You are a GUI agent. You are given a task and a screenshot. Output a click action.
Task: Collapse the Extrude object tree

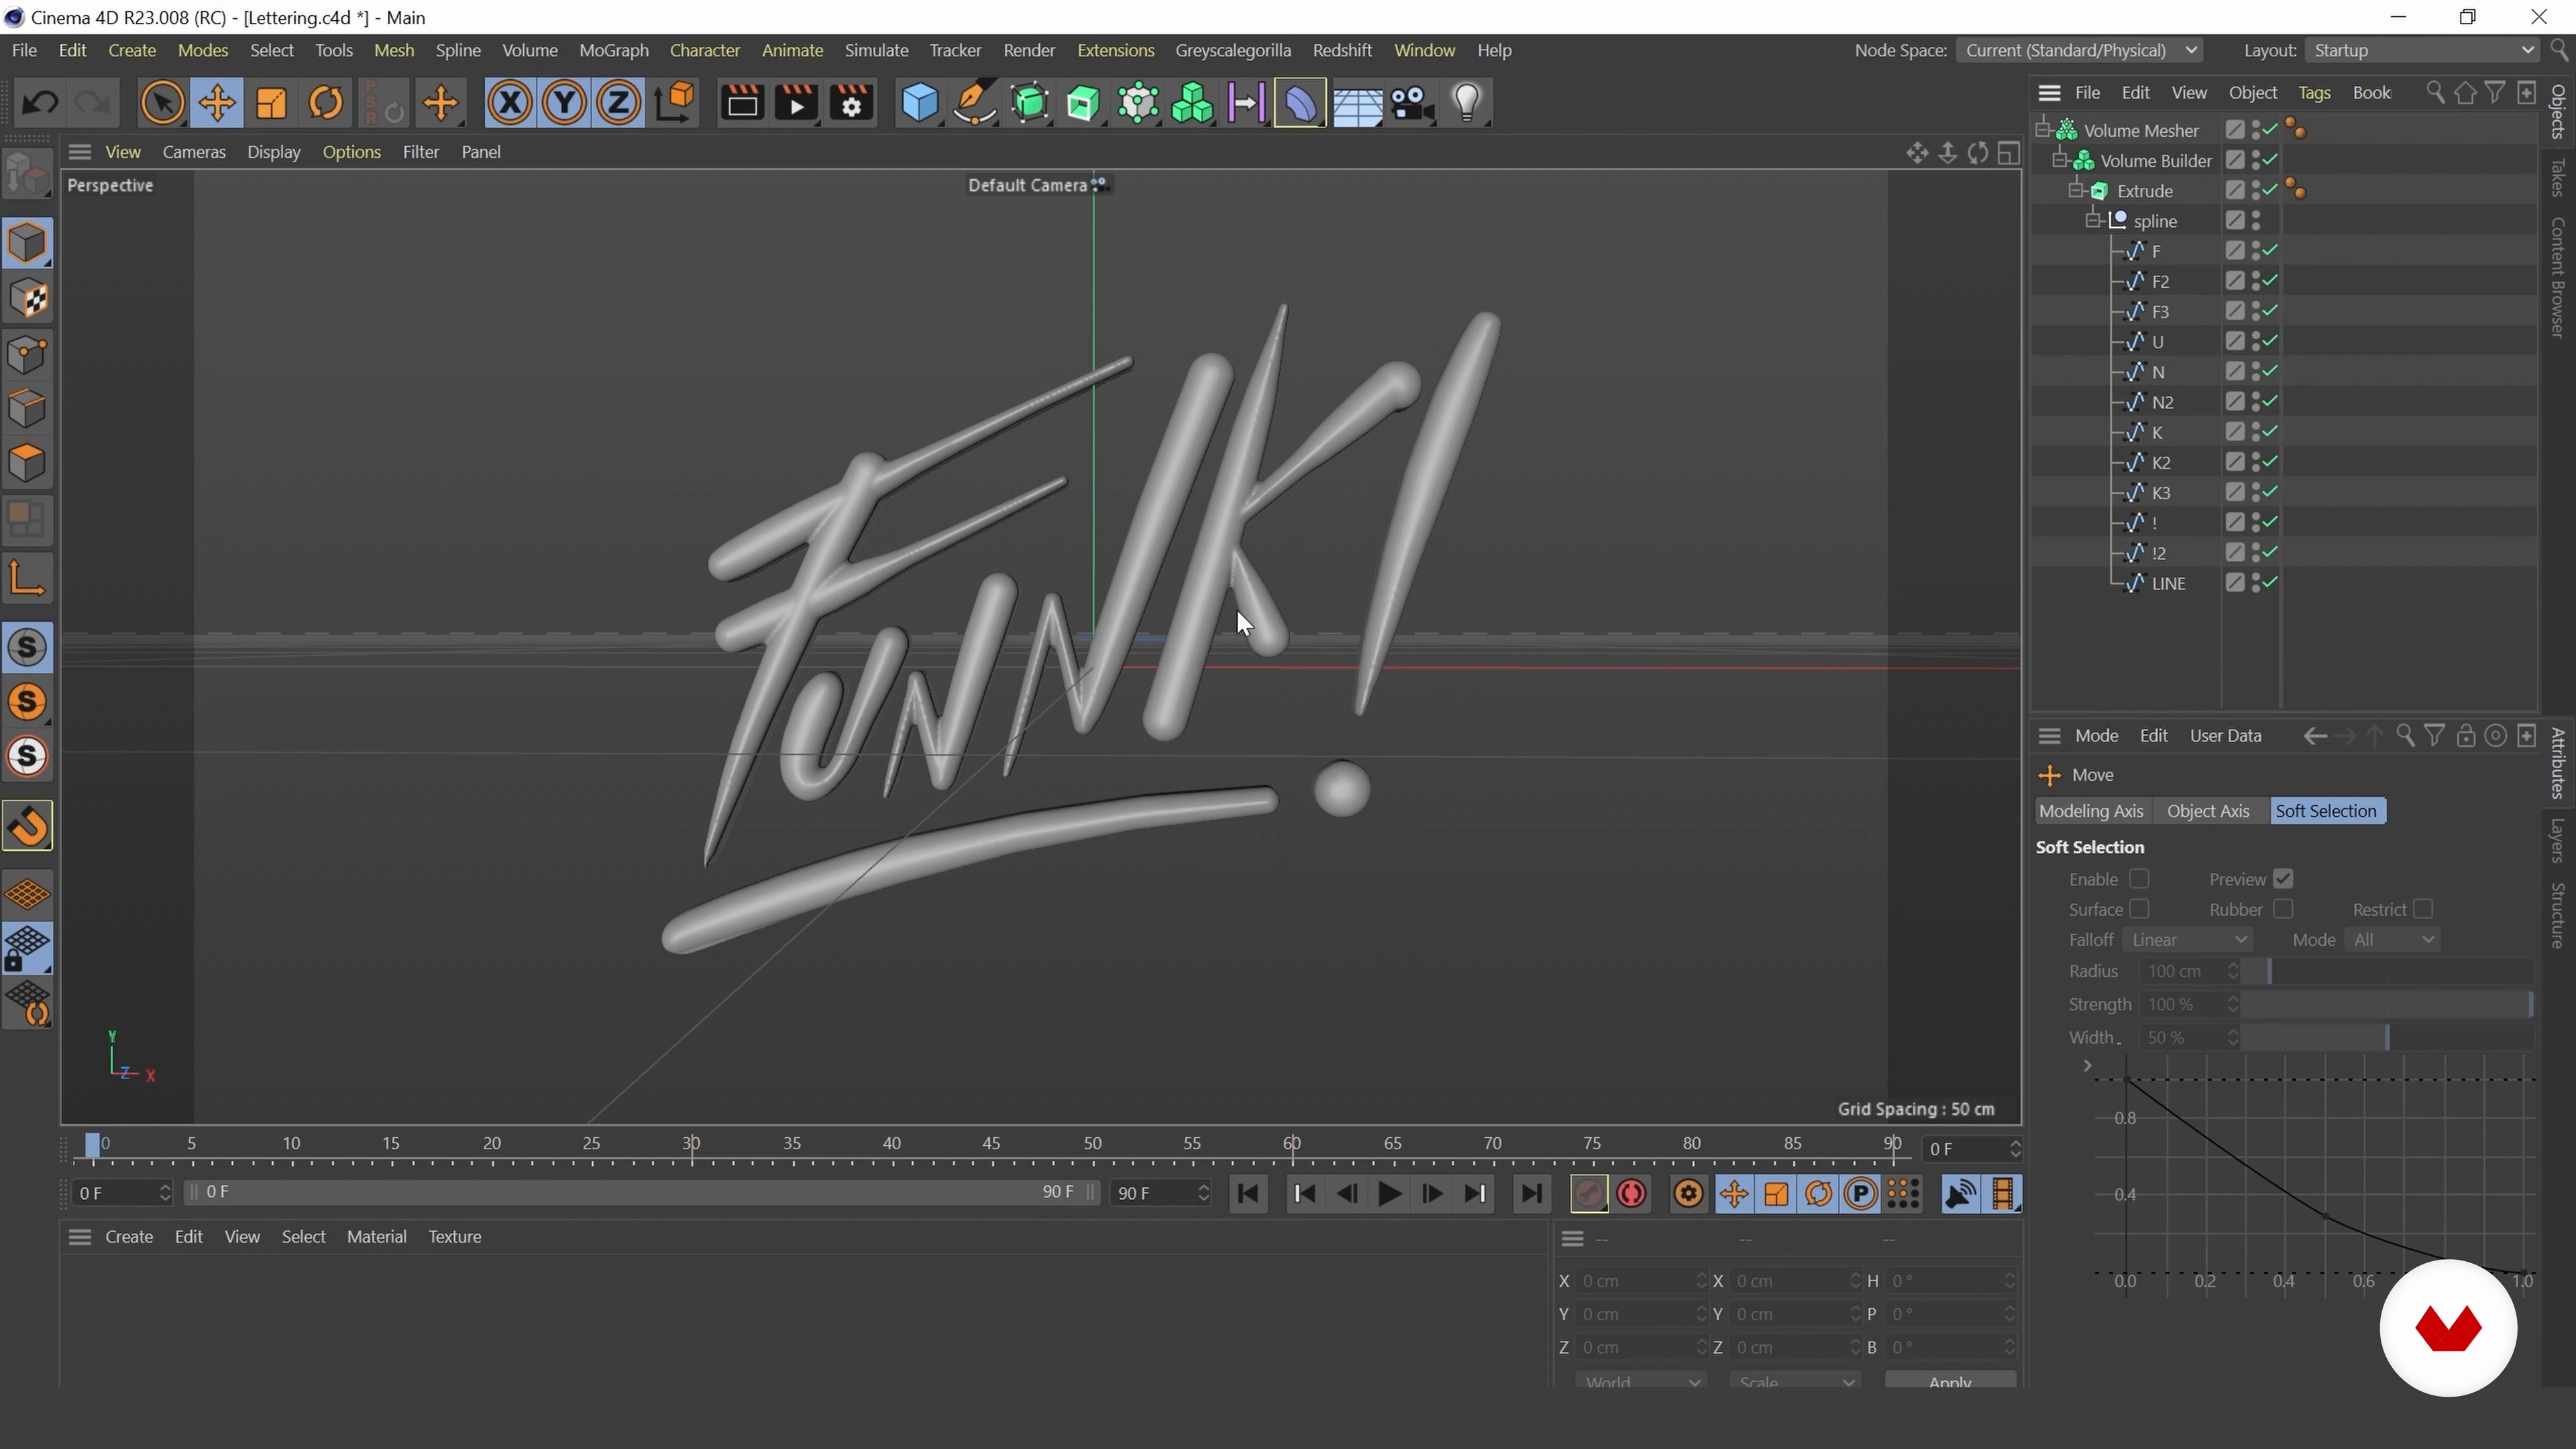pyautogui.click(x=2076, y=190)
